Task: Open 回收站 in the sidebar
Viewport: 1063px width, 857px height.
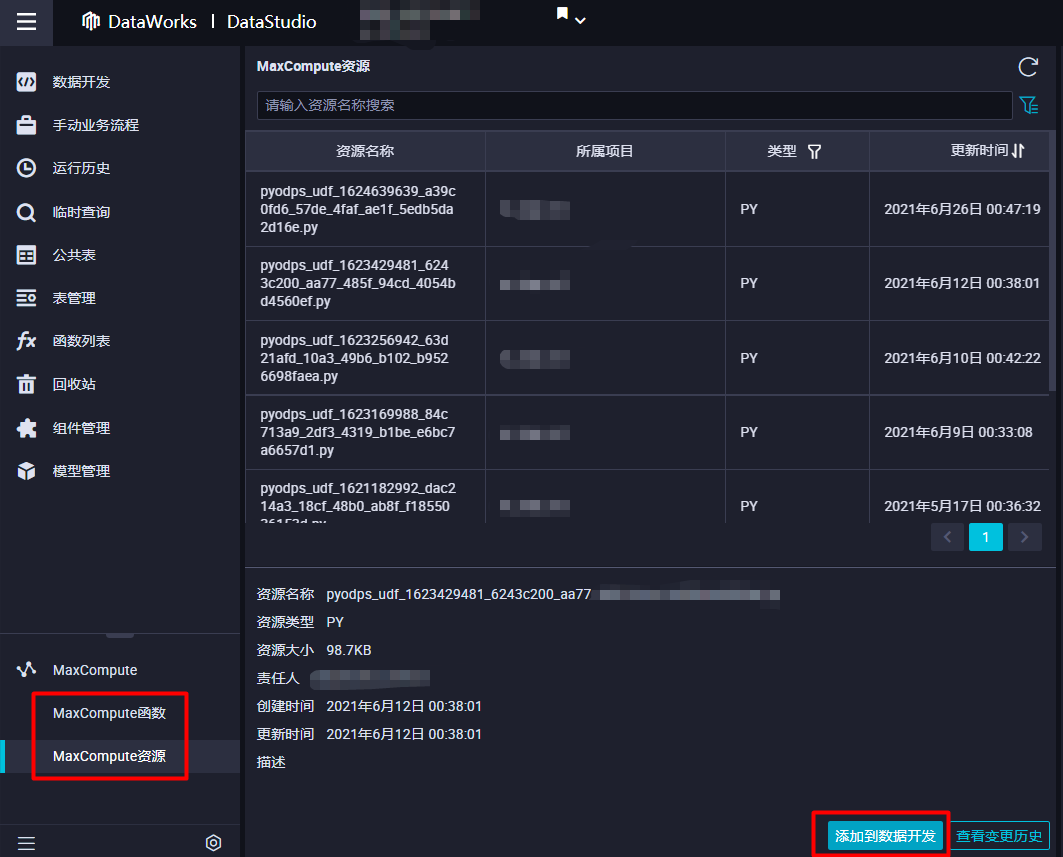Action: coord(74,384)
